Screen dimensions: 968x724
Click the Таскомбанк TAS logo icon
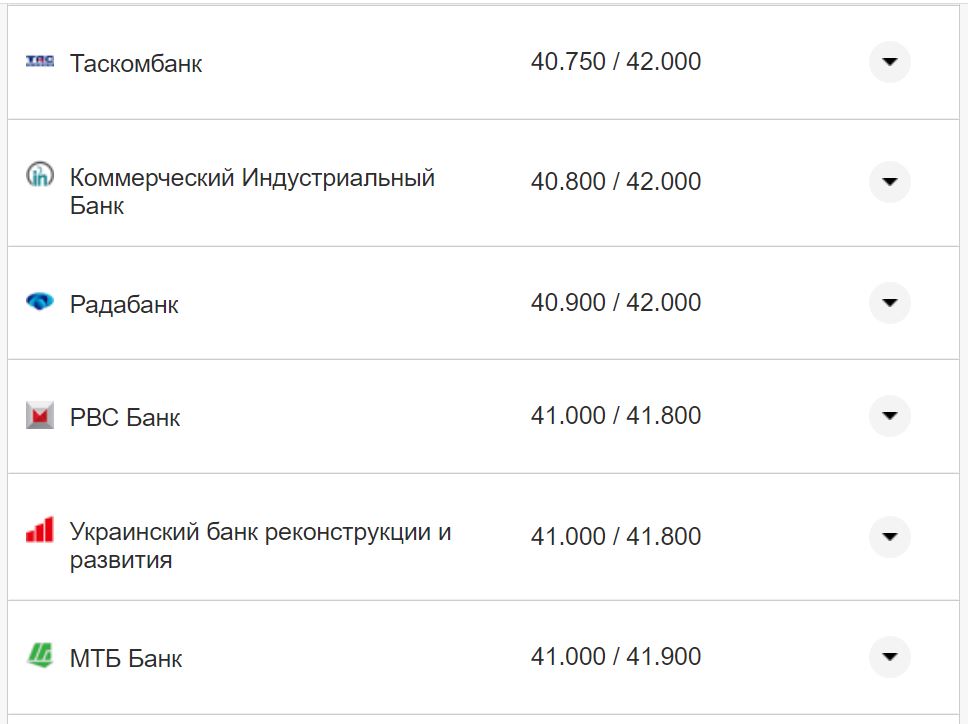[x=38, y=62]
